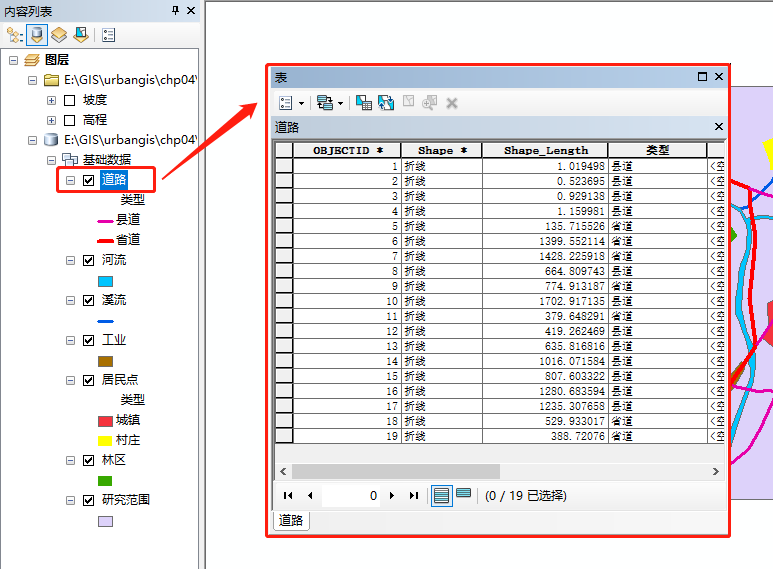Switch to List By Source view
This screenshot has height=569, width=773.
point(37,35)
